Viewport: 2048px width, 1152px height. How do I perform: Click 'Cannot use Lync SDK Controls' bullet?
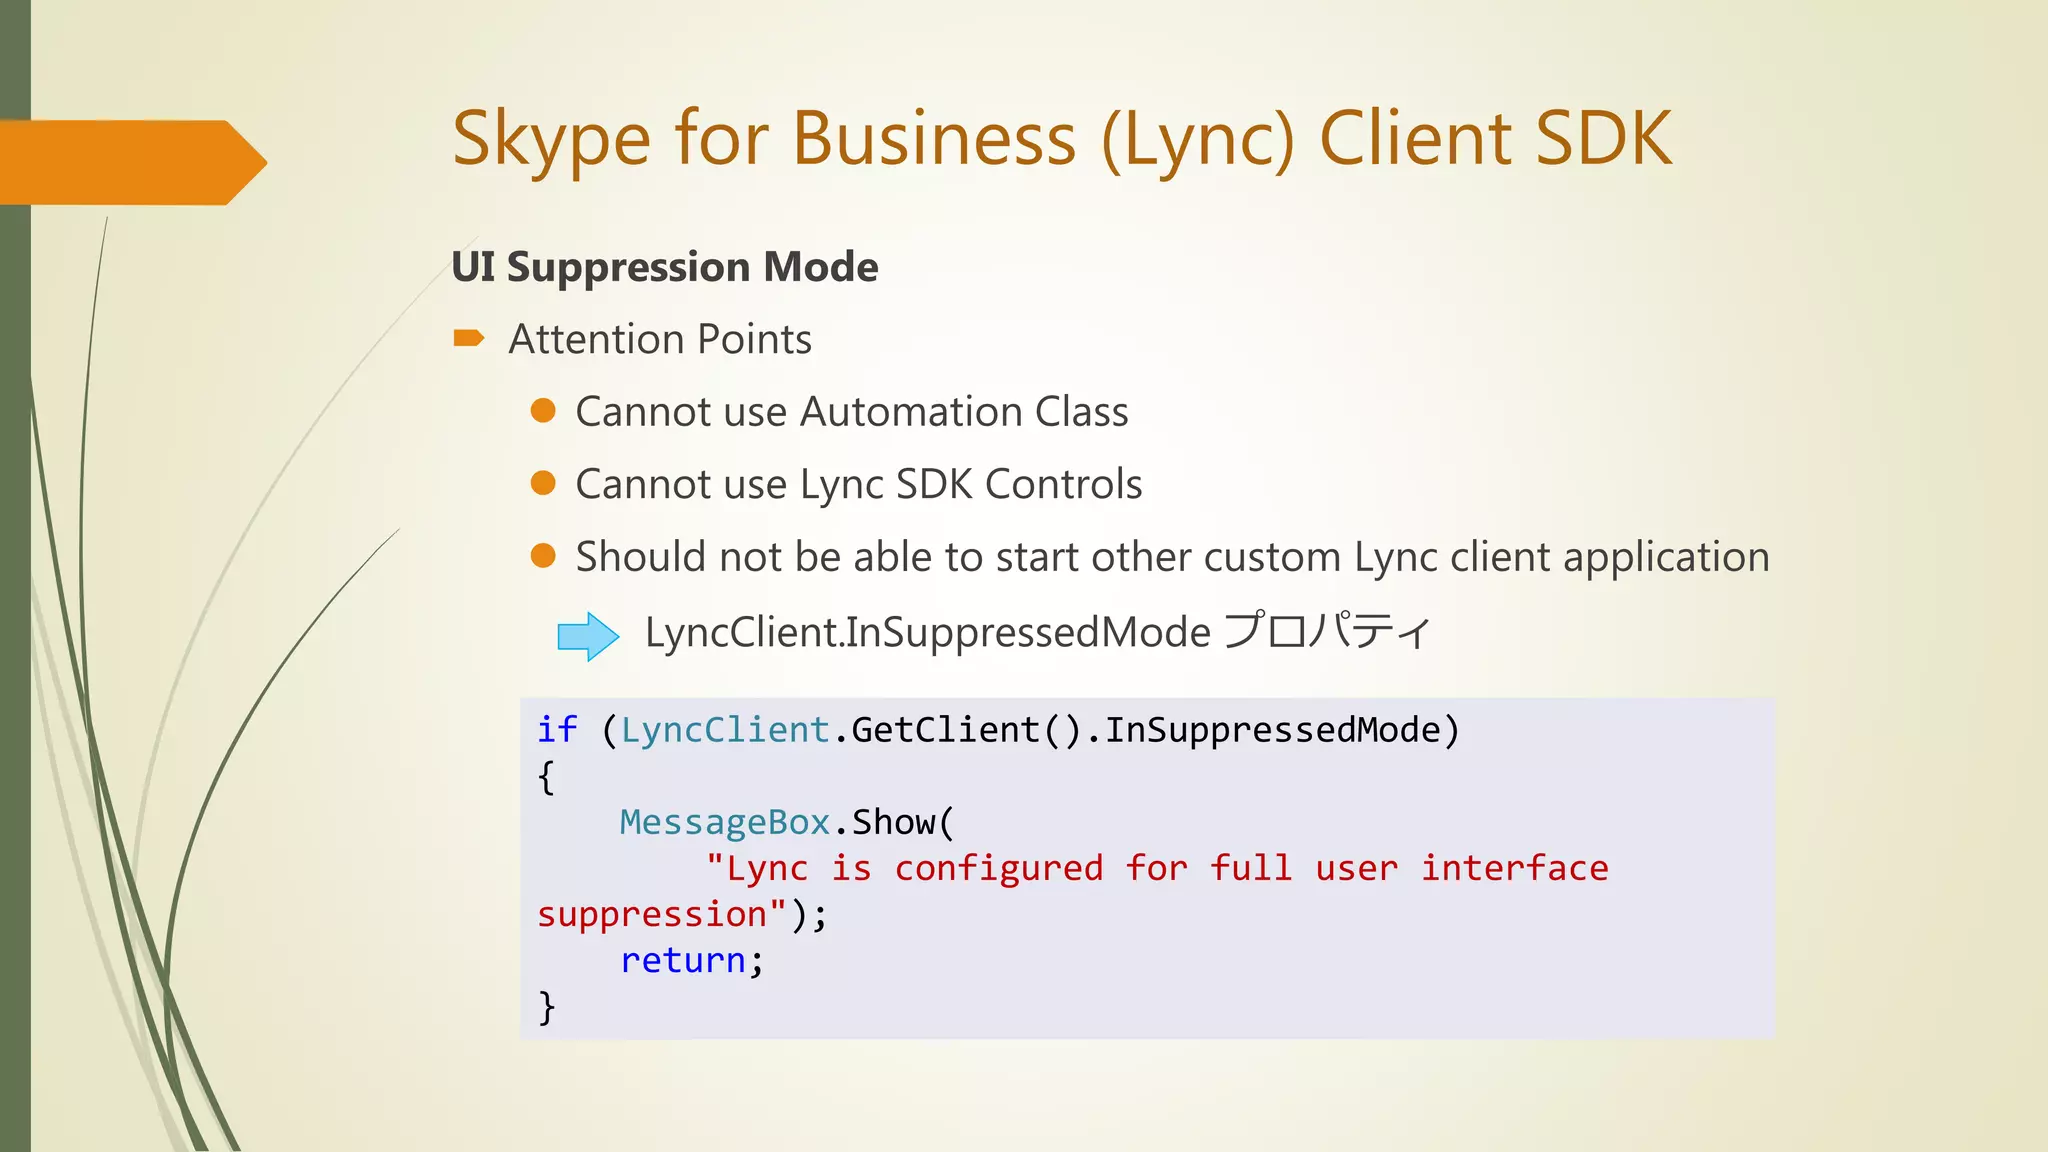[859, 485]
